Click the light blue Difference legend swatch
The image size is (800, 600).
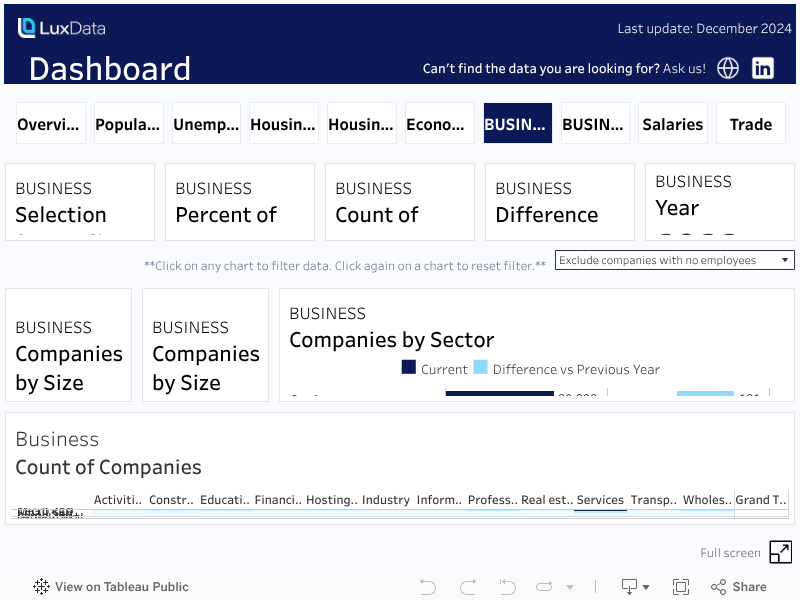pos(480,368)
